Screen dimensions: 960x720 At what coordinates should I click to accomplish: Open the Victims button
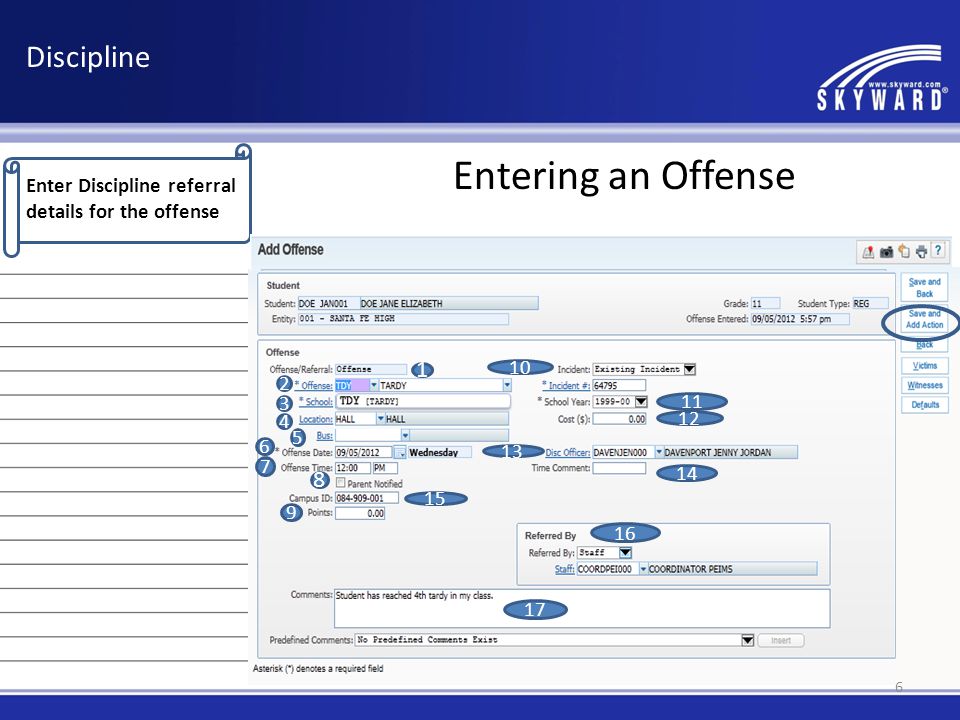[x=924, y=366]
